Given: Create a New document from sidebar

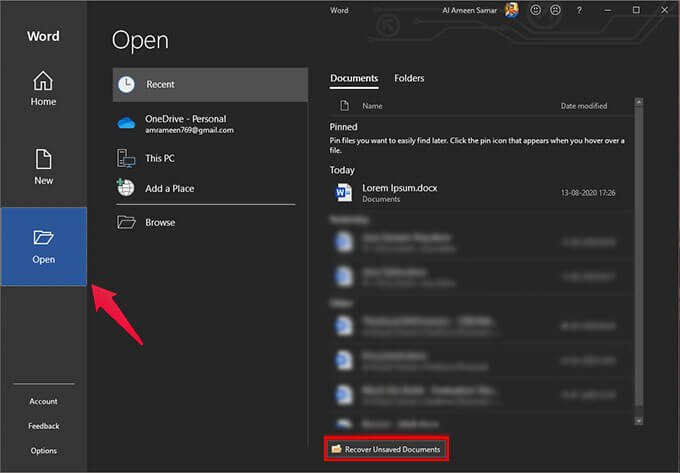Looking at the screenshot, I should [x=43, y=167].
